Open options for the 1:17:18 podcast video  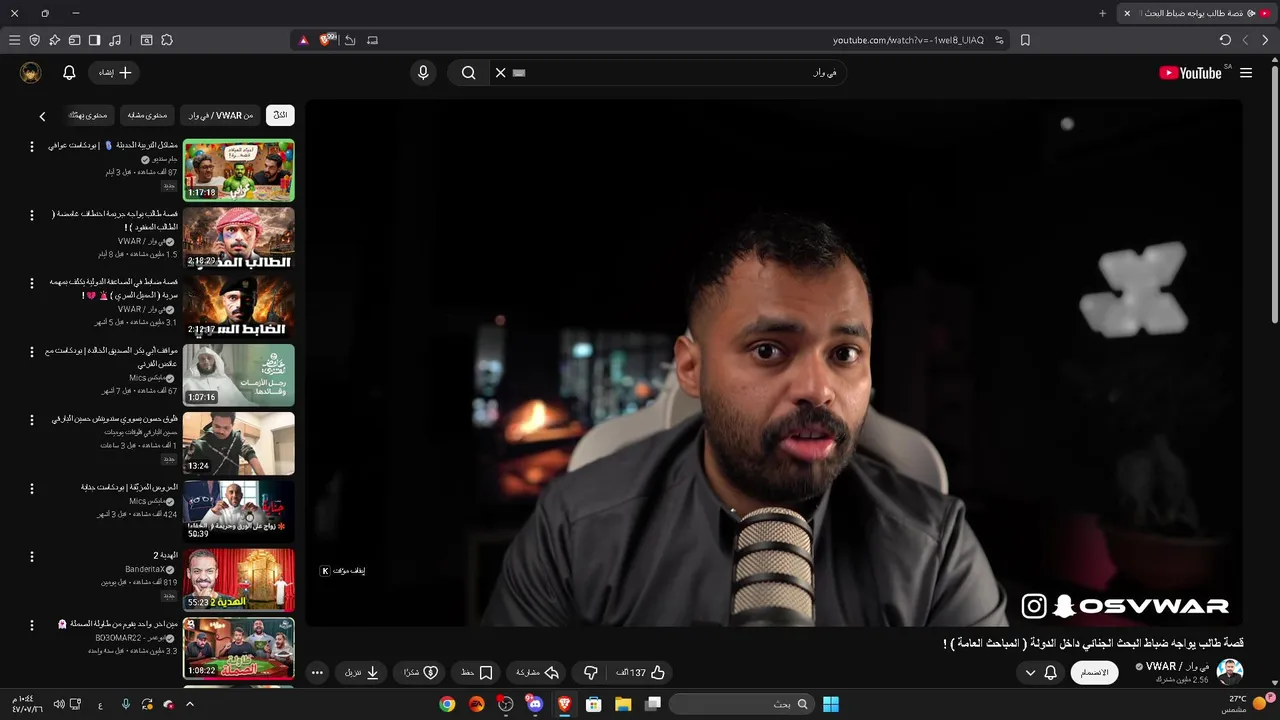(31, 147)
